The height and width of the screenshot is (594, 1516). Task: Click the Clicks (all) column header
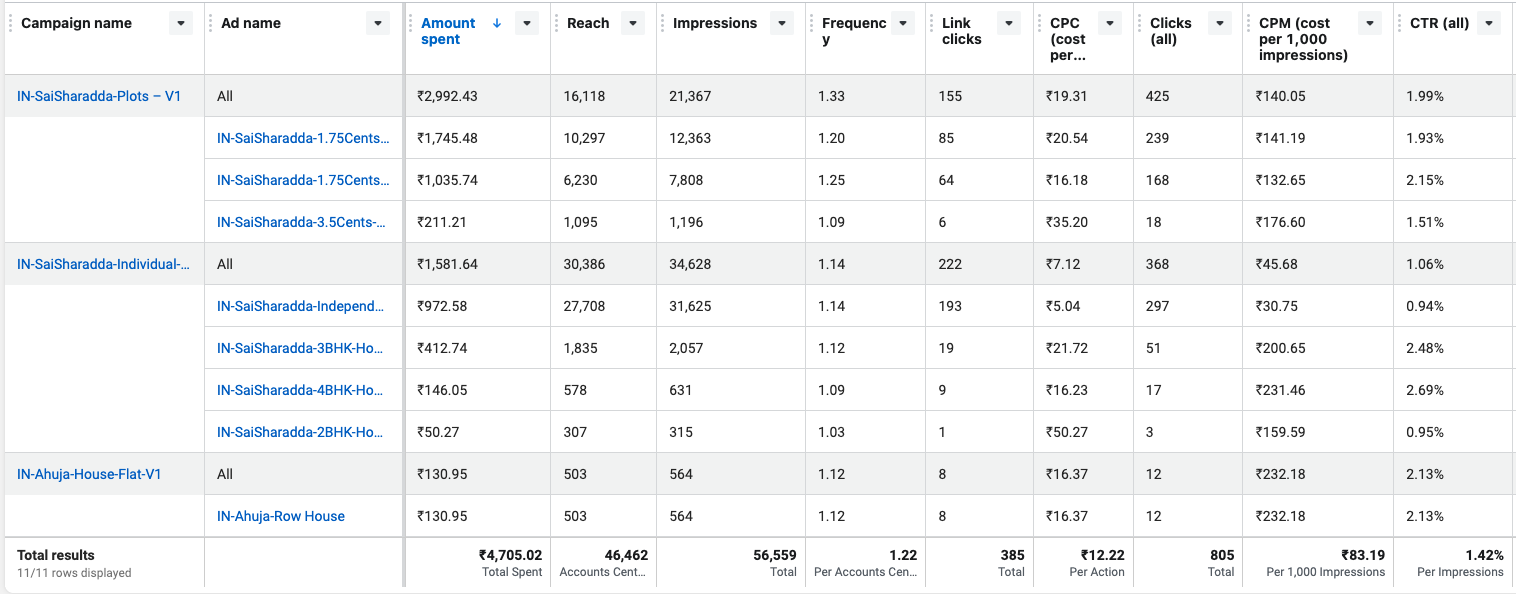[1171, 31]
